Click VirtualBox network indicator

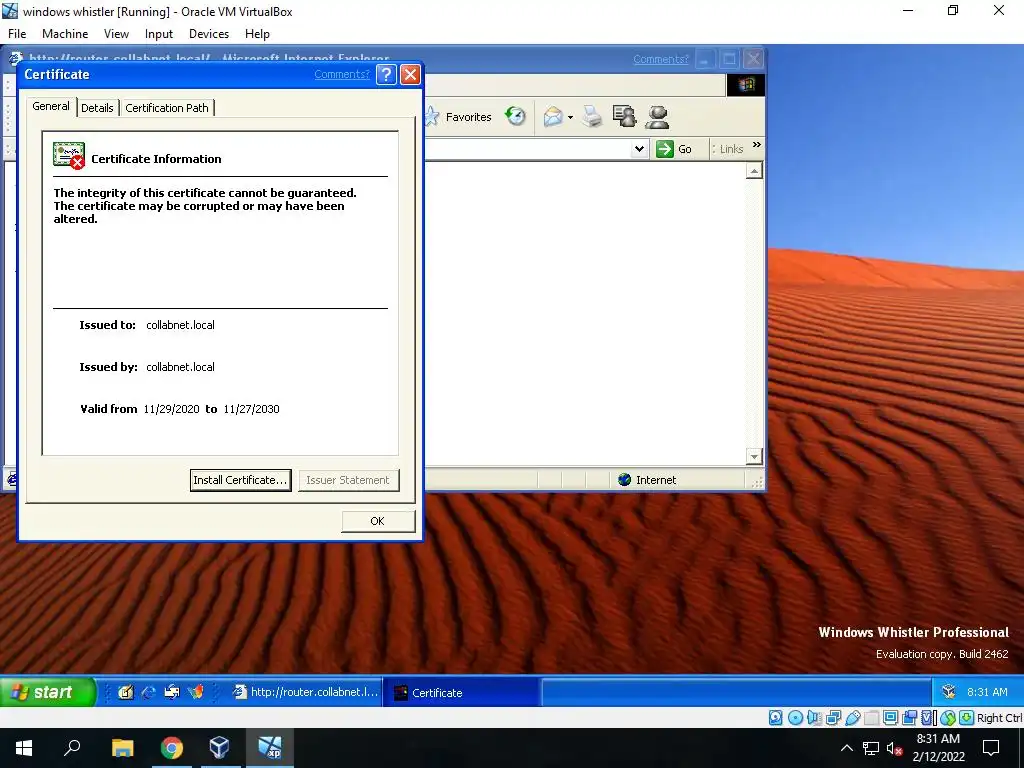point(833,718)
